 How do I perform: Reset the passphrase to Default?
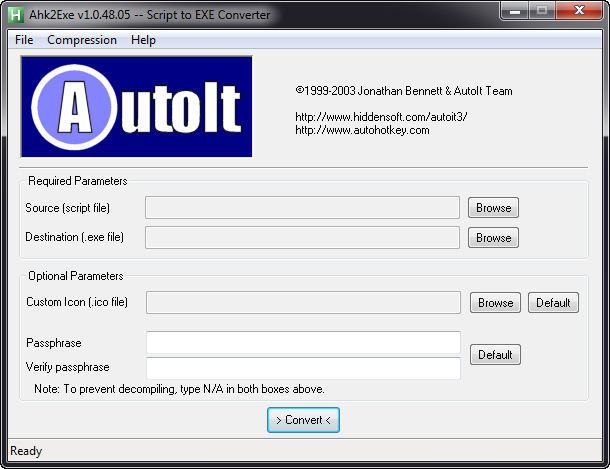tap(495, 355)
